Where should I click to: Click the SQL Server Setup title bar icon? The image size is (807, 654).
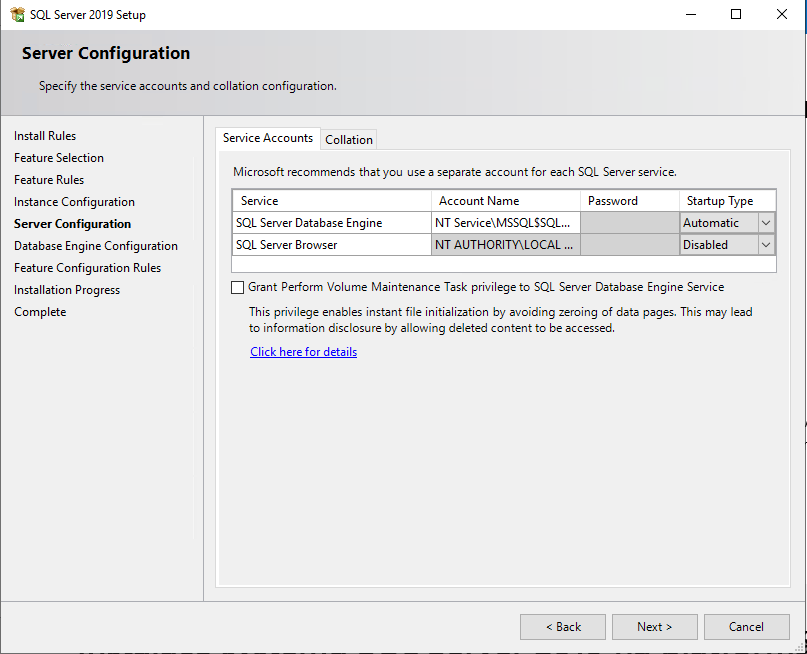[17, 14]
